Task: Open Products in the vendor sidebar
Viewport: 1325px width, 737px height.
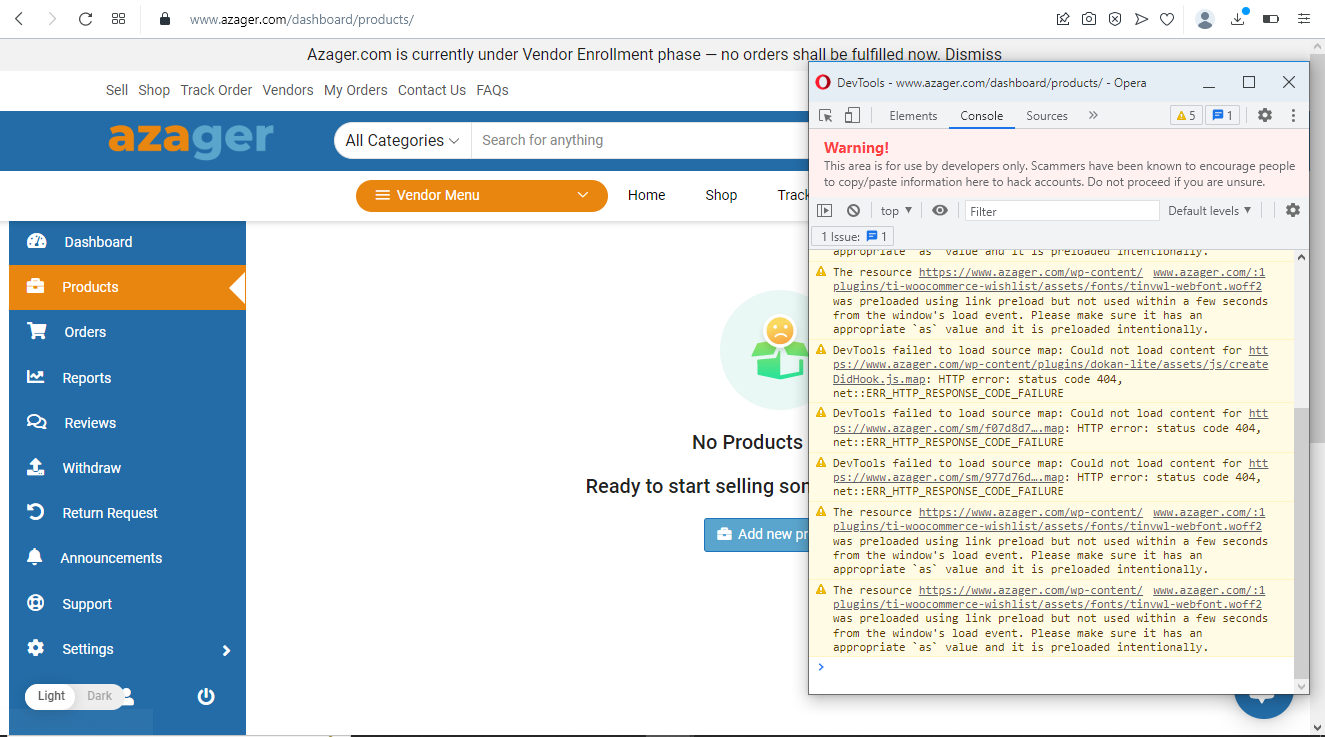Action: coord(127,287)
